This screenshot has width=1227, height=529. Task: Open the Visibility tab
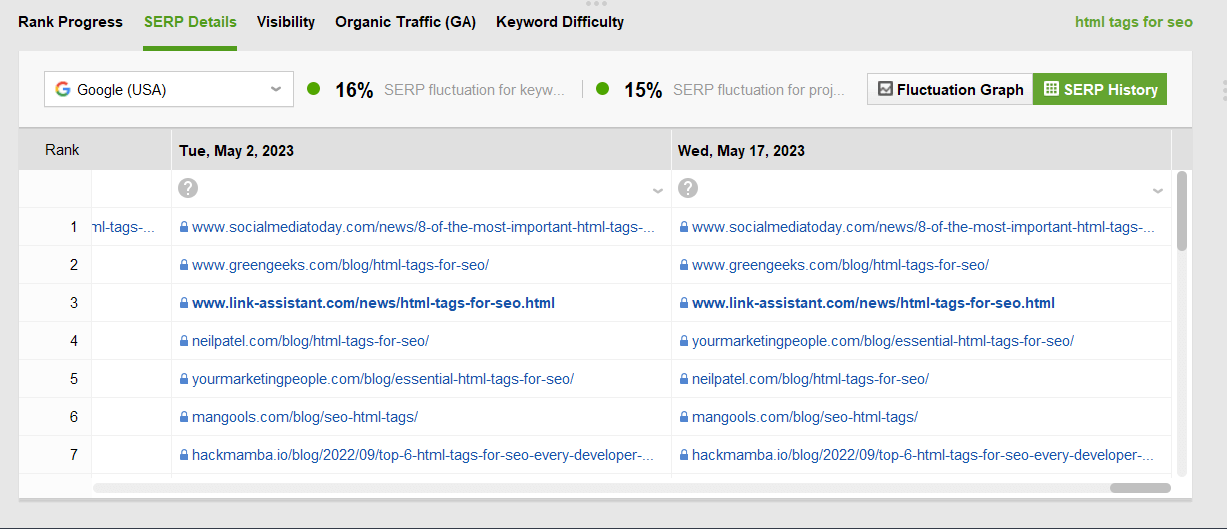coord(286,22)
